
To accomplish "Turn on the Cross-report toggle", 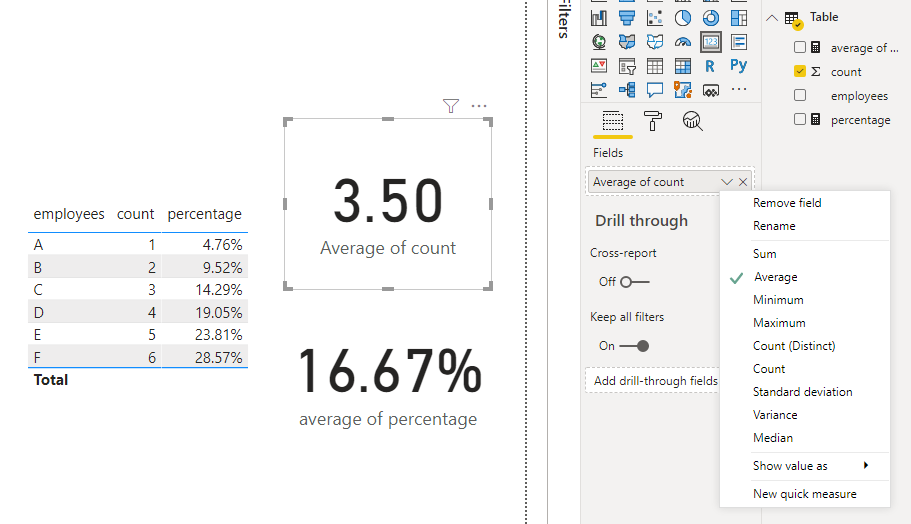I will pyautogui.click(x=634, y=282).
